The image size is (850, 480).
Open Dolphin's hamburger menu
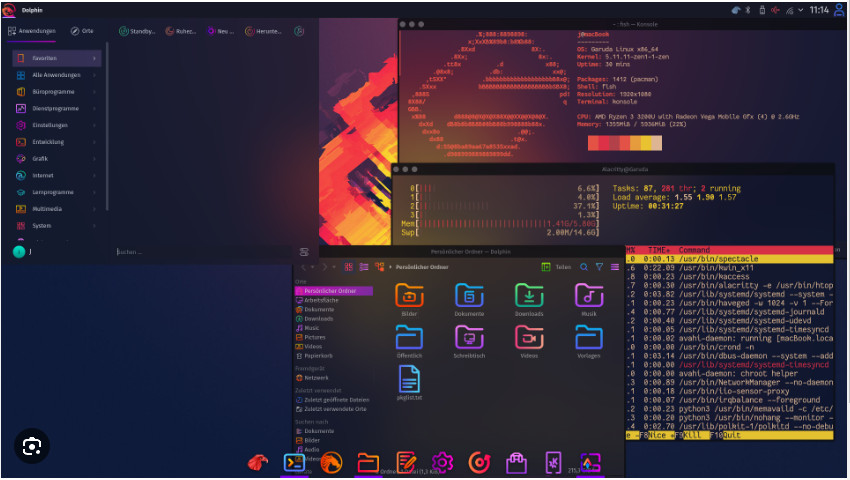click(x=615, y=267)
